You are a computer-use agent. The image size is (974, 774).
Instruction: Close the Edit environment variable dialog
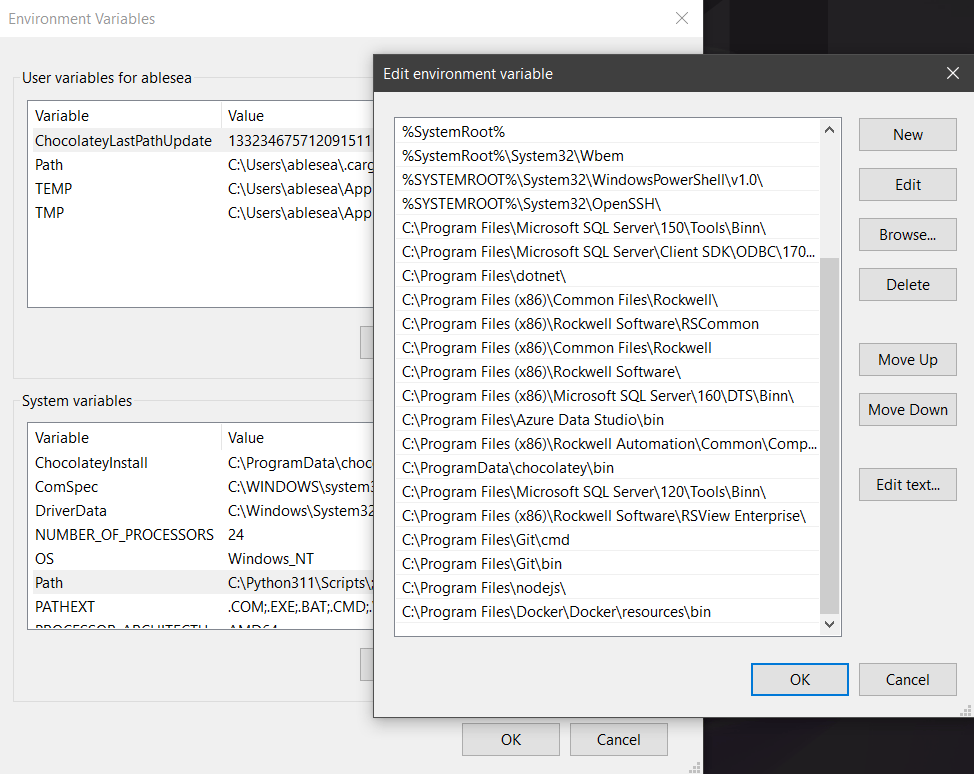[x=953, y=73]
